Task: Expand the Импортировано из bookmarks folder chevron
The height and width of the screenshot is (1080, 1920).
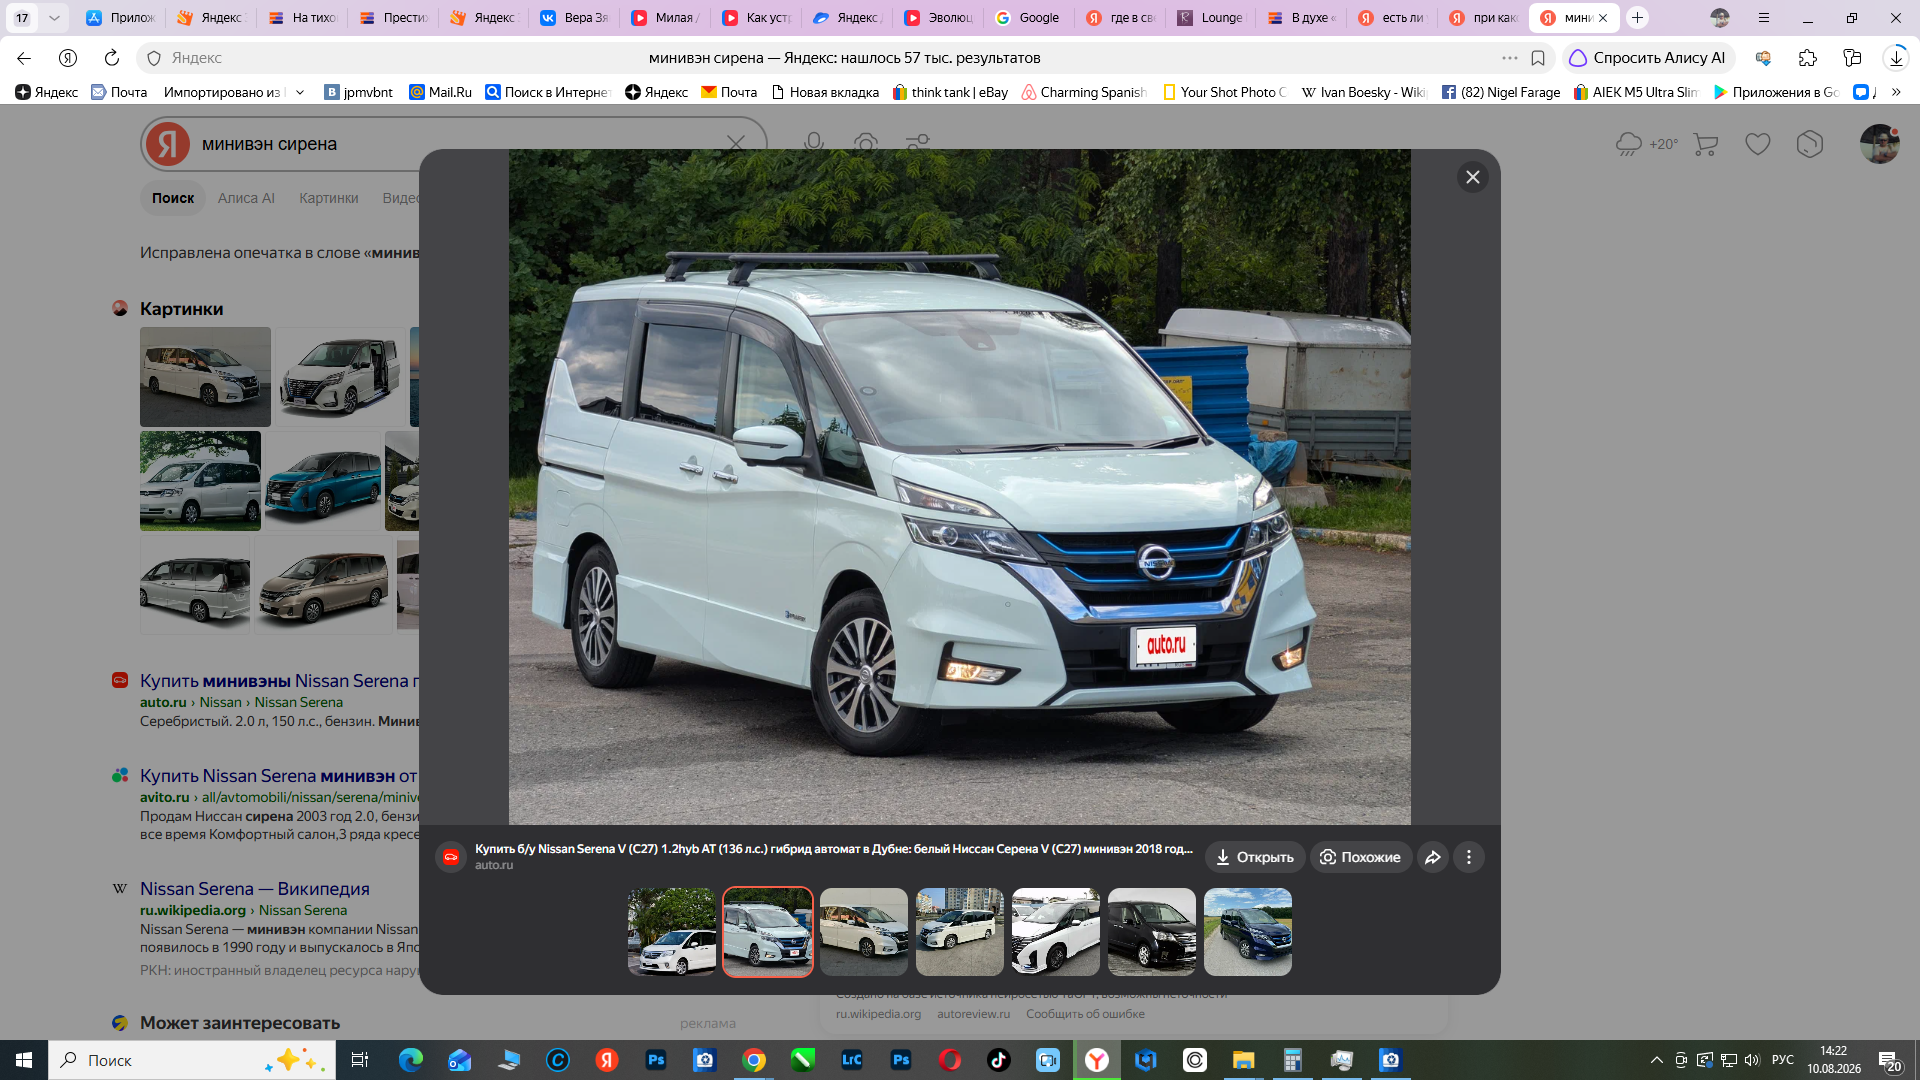Action: coord(300,92)
